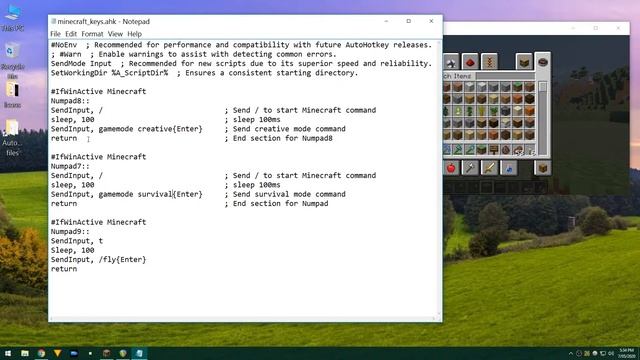Image resolution: width=640 pixels, height=360 pixels.
Task: Select the Recycle Bin desktop icon
Action: [13, 59]
